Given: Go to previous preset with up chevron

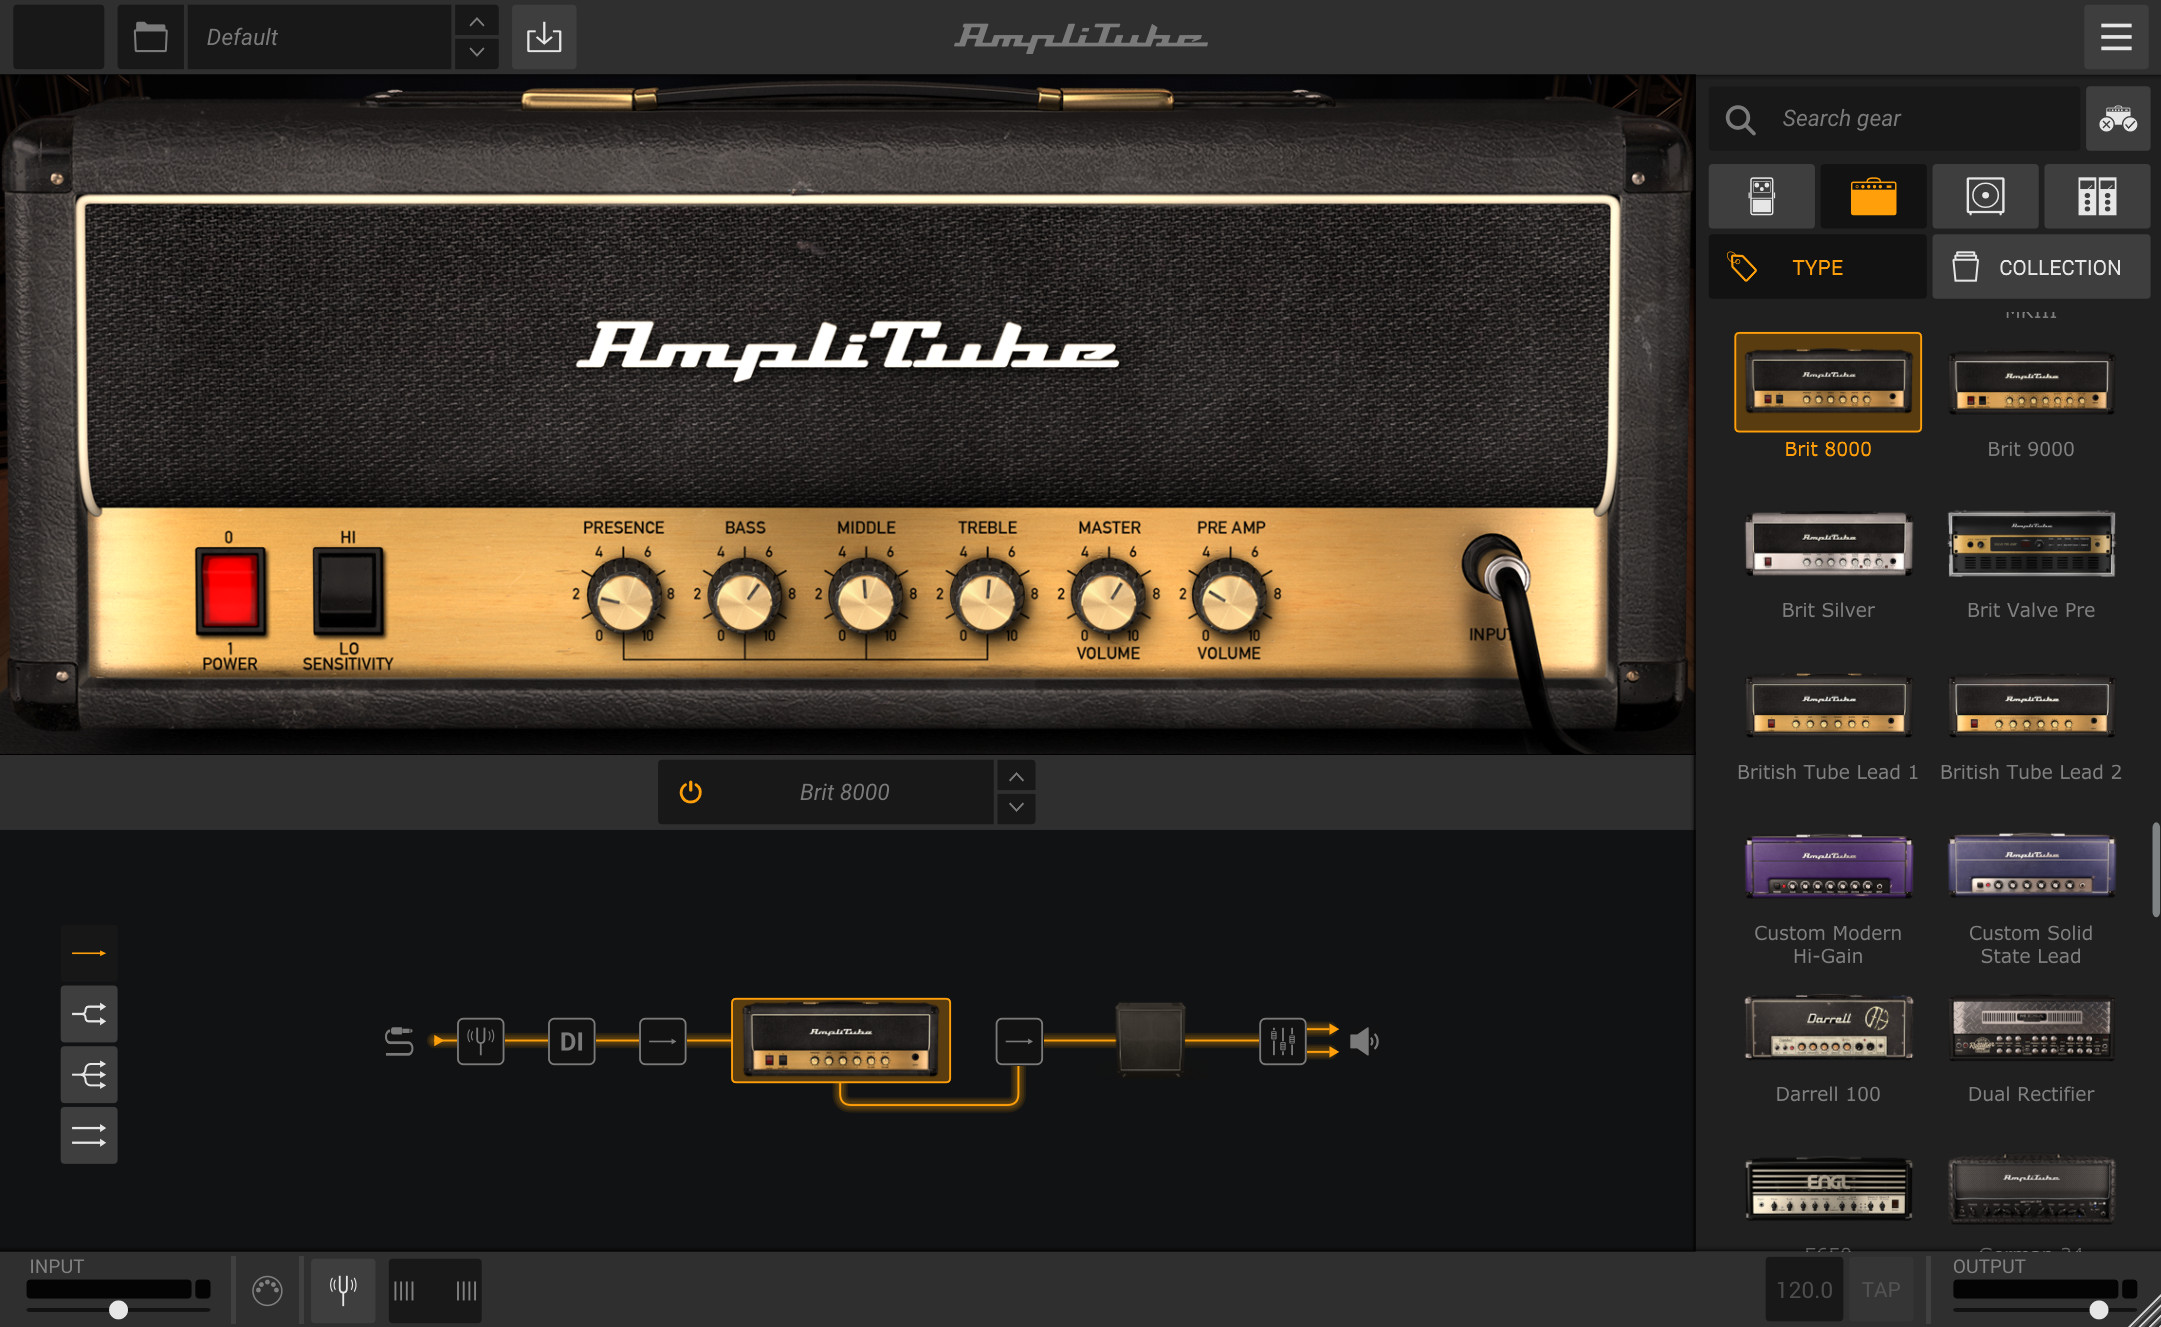Looking at the screenshot, I should tap(477, 21).
